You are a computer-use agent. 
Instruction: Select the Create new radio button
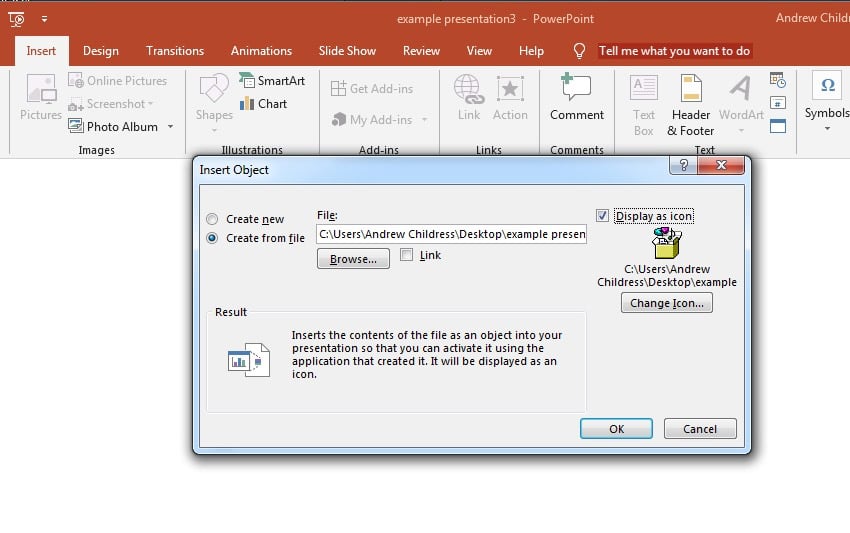[212, 220]
